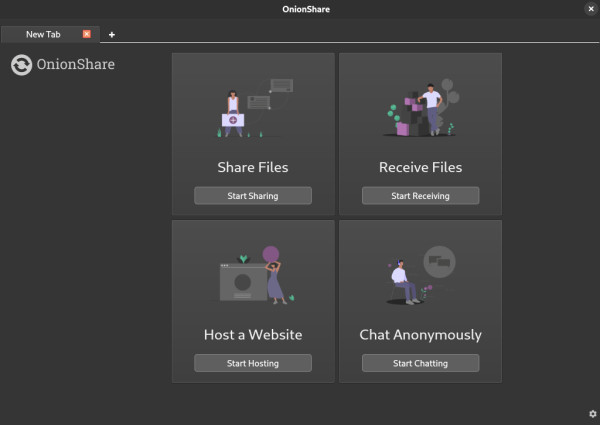
Task: Select the New Tab tab
Action: click(43, 34)
